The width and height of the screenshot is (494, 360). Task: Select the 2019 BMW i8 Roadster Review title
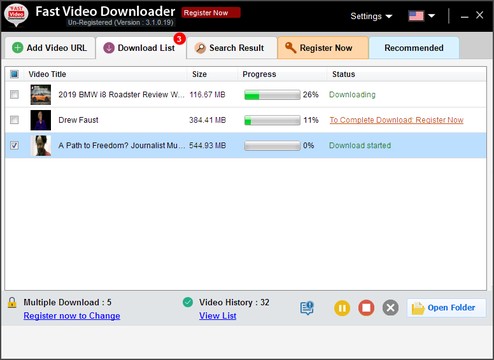point(121,95)
